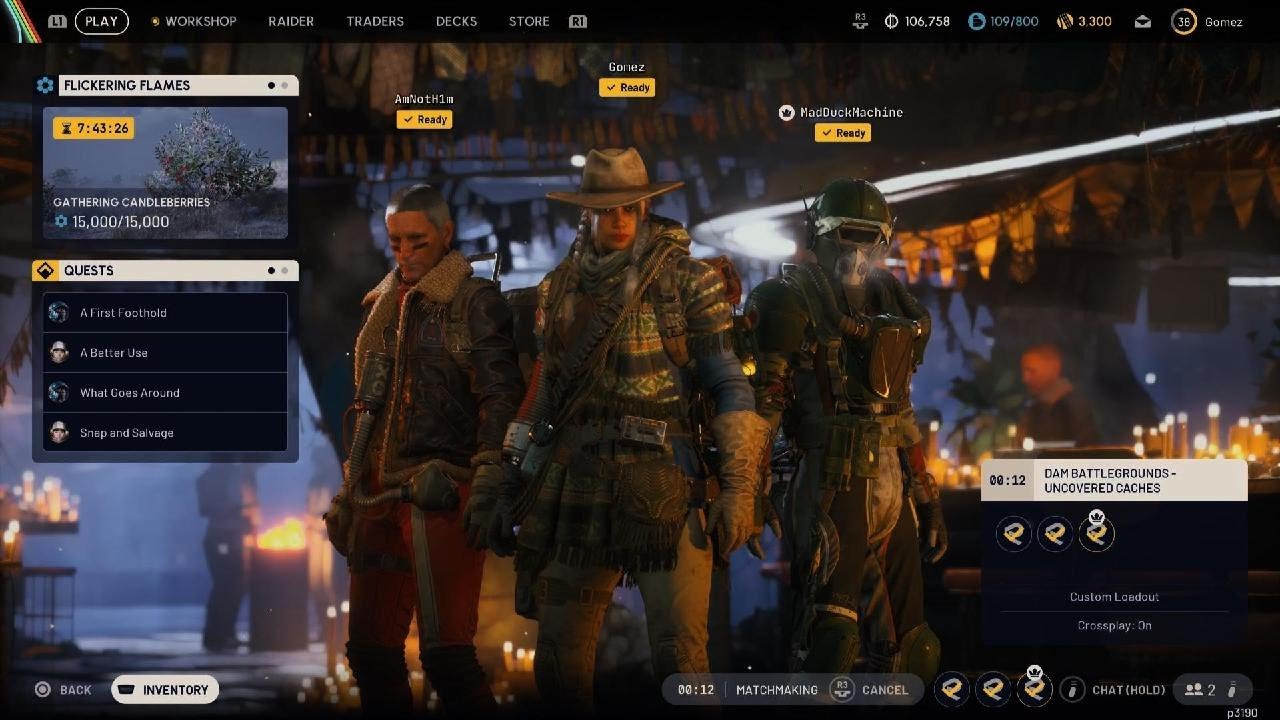The width and height of the screenshot is (1280, 720).
Task: Go to the TRADERS tab
Action: tap(375, 21)
